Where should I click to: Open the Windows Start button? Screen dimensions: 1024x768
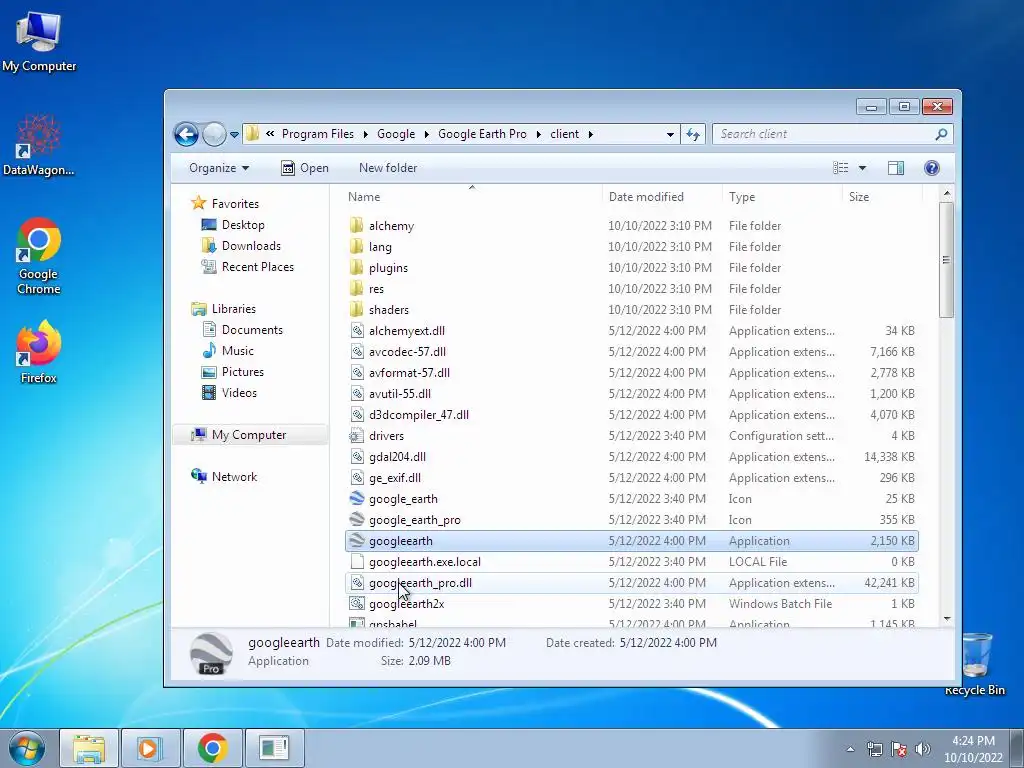coord(26,748)
